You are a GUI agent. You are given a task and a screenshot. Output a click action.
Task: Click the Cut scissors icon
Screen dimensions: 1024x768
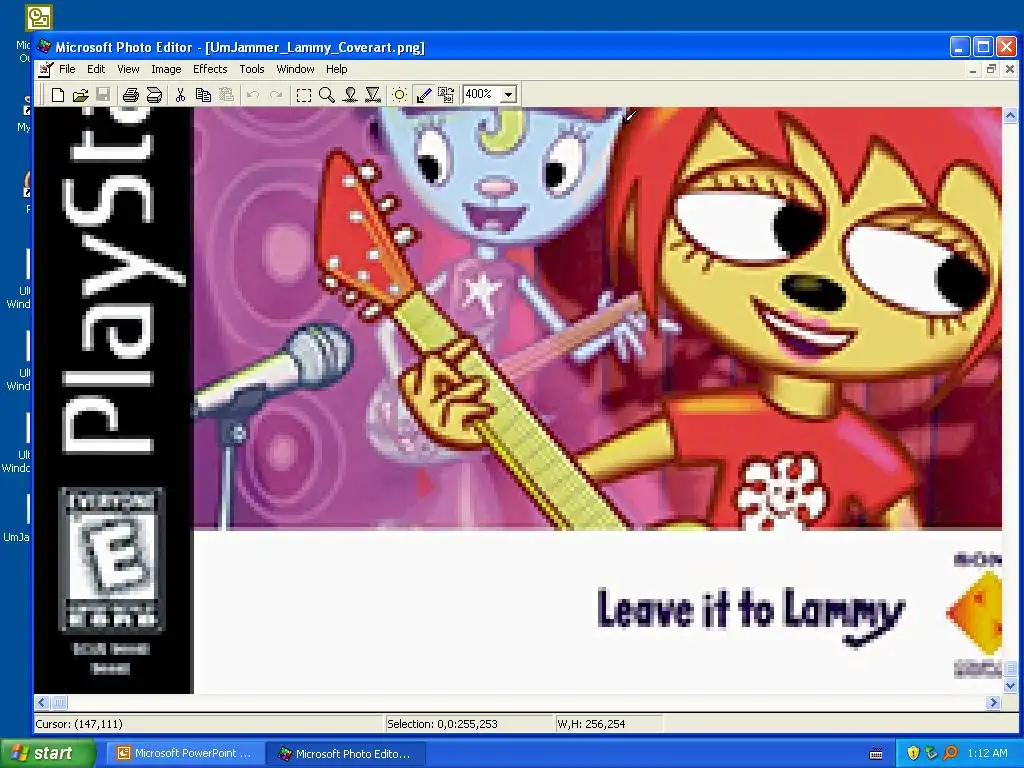(180, 95)
